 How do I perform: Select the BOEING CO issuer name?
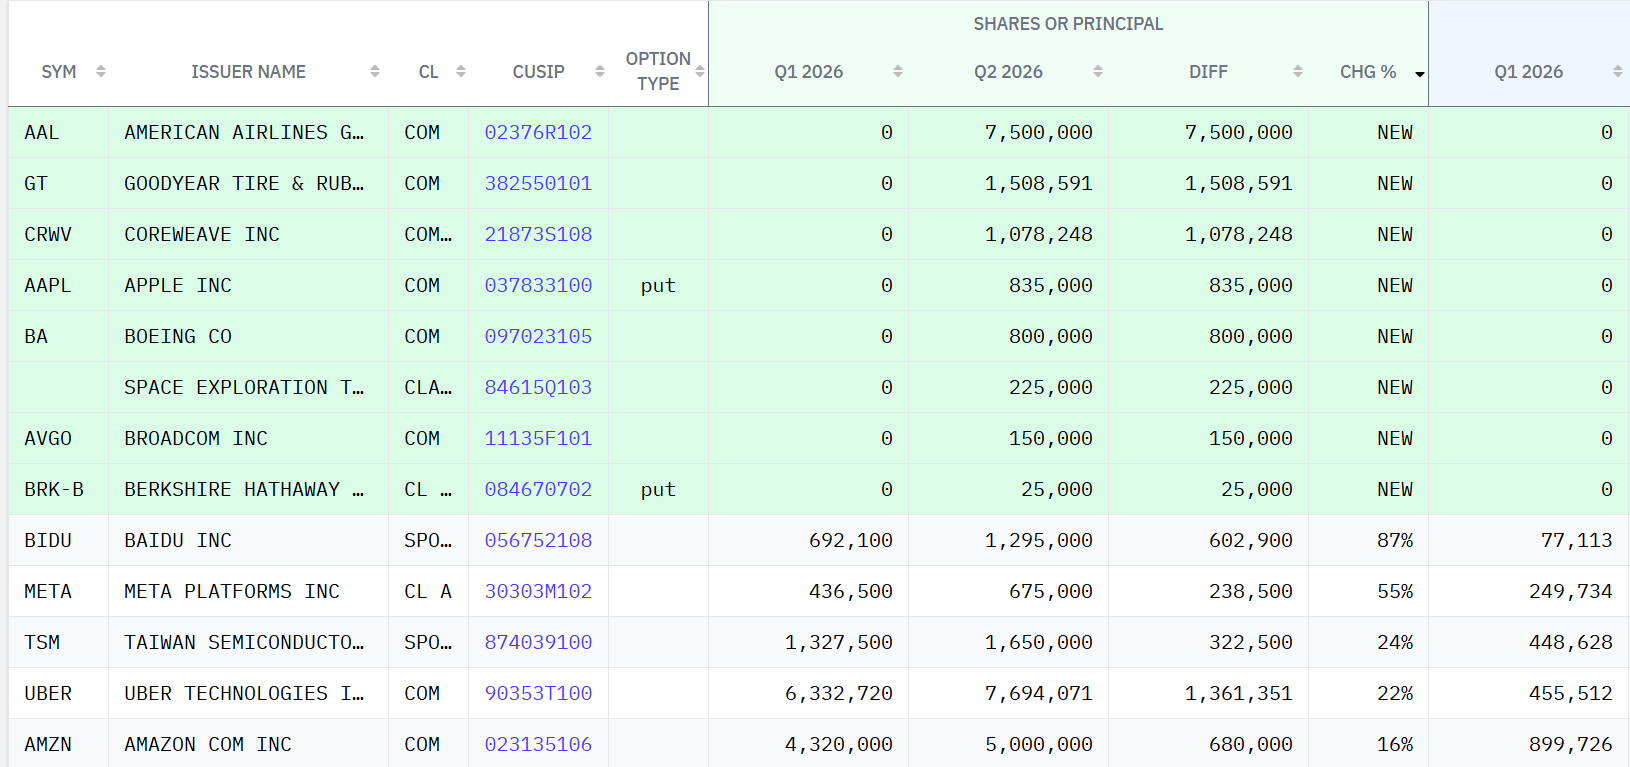(x=178, y=336)
